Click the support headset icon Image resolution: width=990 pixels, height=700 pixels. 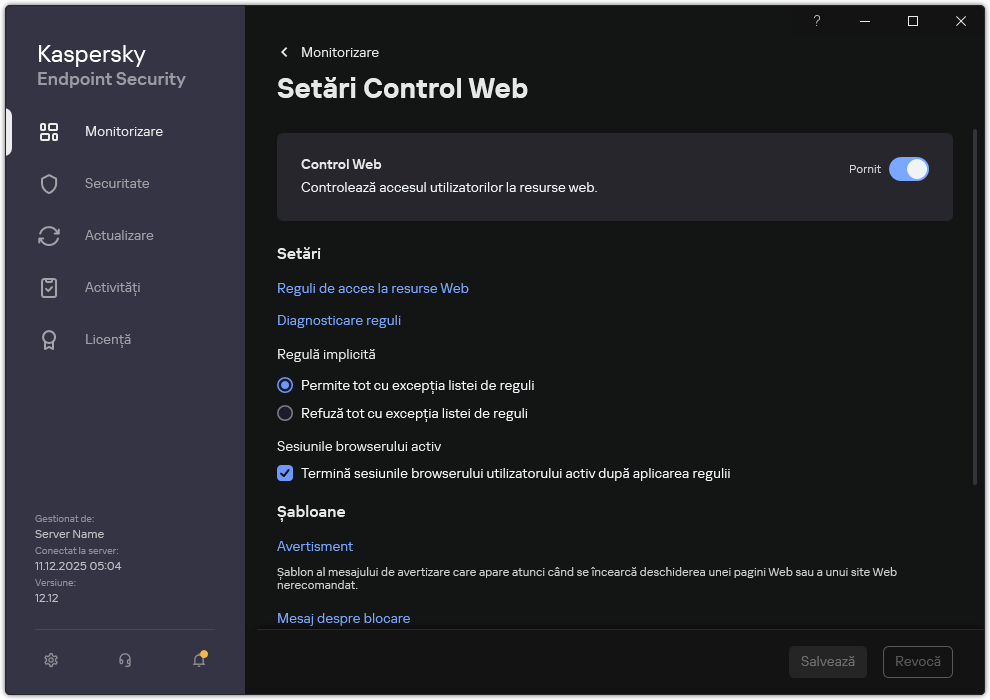coord(124,660)
